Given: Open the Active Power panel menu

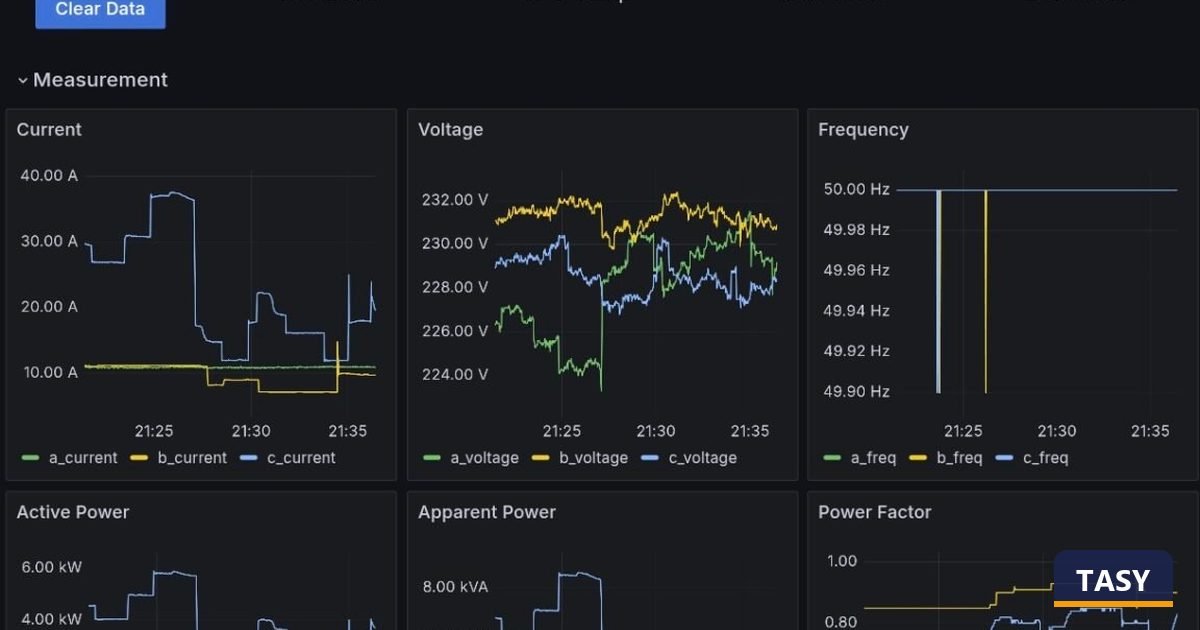Looking at the screenshot, I should tap(73, 512).
